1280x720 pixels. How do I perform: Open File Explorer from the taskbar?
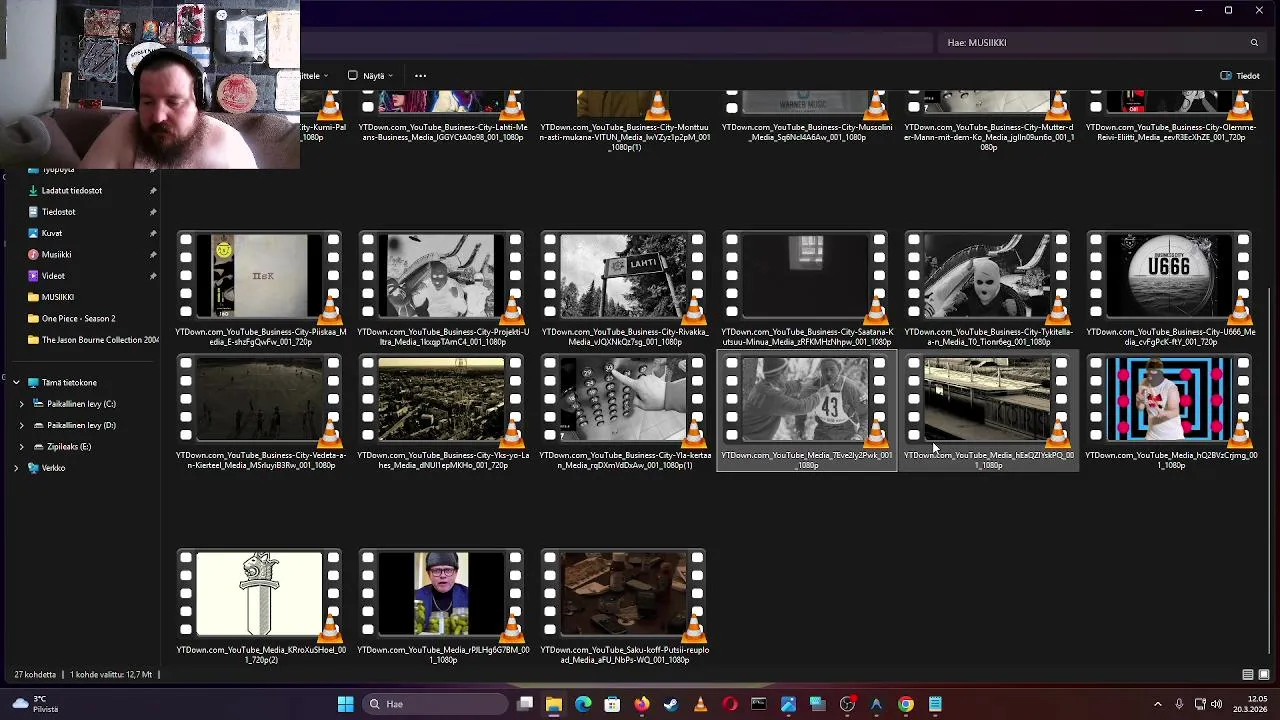pyautogui.click(x=554, y=704)
